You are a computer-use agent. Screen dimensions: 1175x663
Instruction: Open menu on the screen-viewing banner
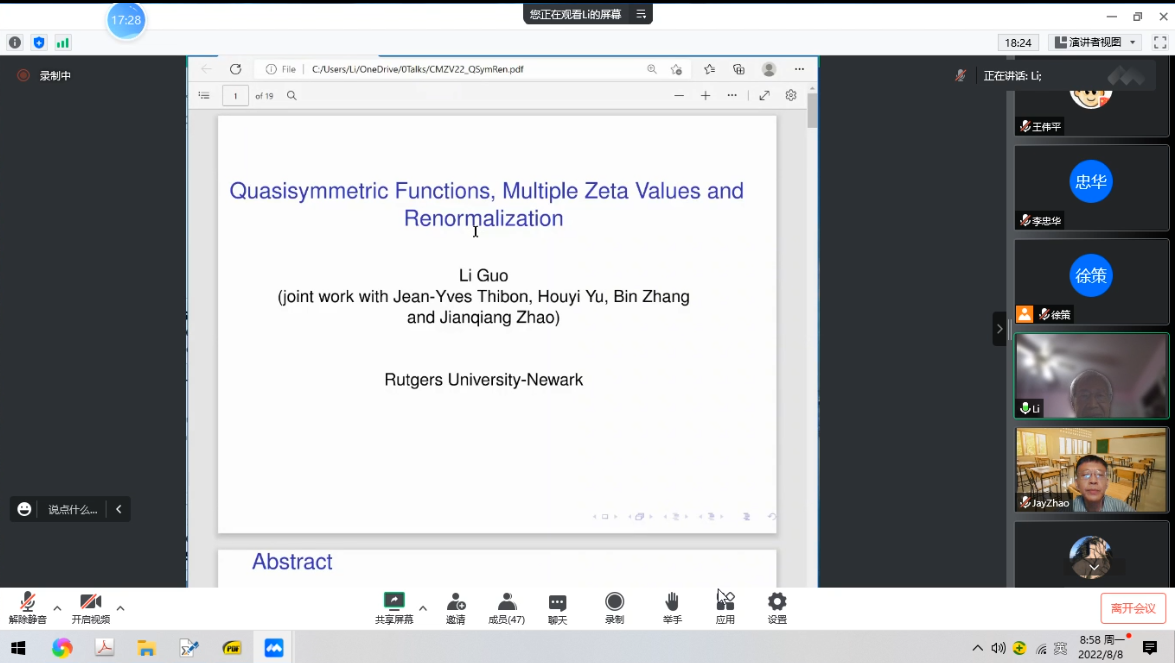[x=641, y=14]
